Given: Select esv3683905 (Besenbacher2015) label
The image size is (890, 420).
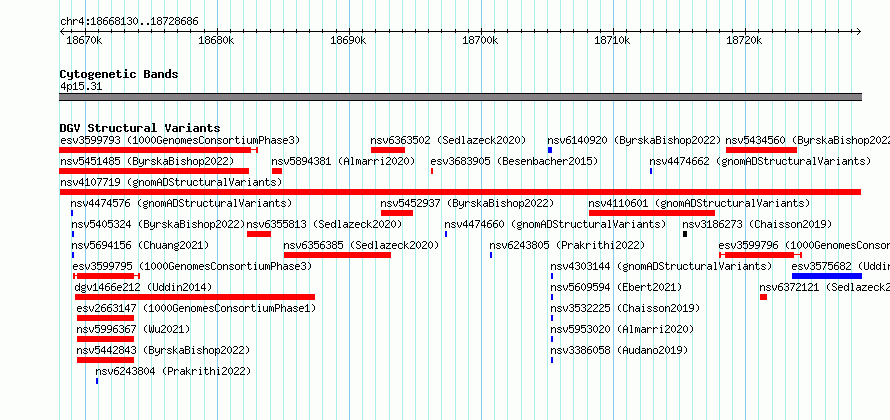Looking at the screenshot, I should click(514, 161).
